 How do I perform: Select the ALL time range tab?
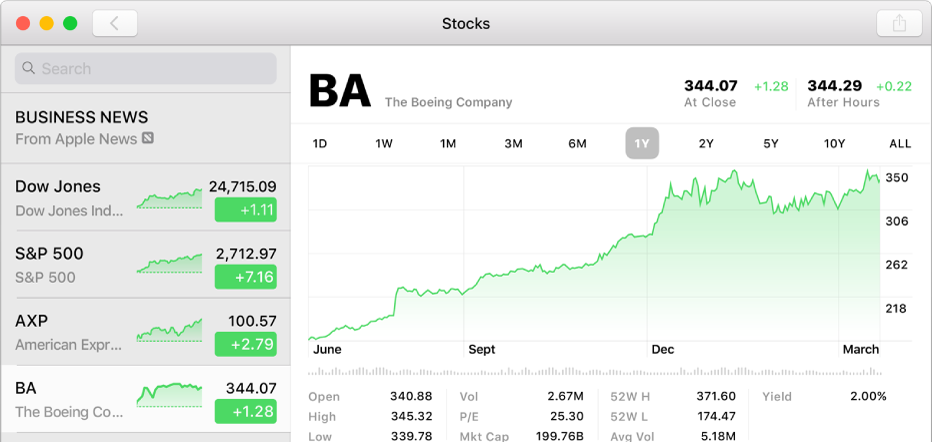pos(899,144)
